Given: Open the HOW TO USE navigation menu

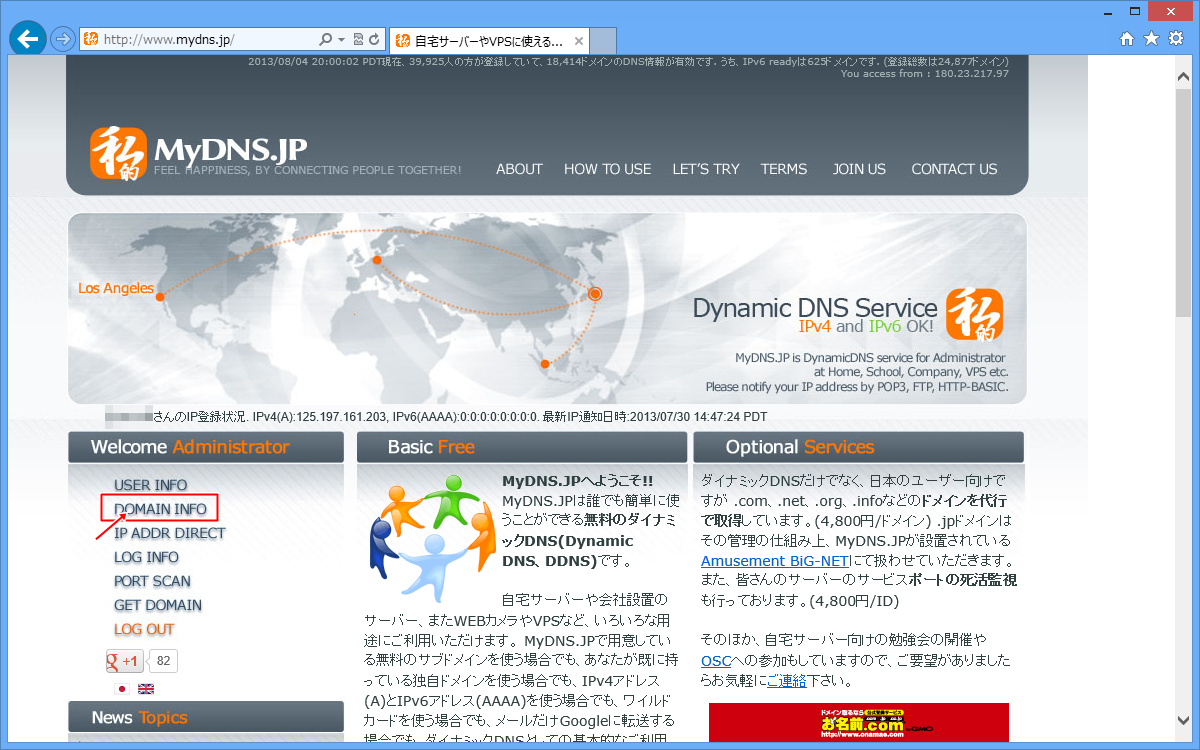Looking at the screenshot, I should [x=607, y=169].
